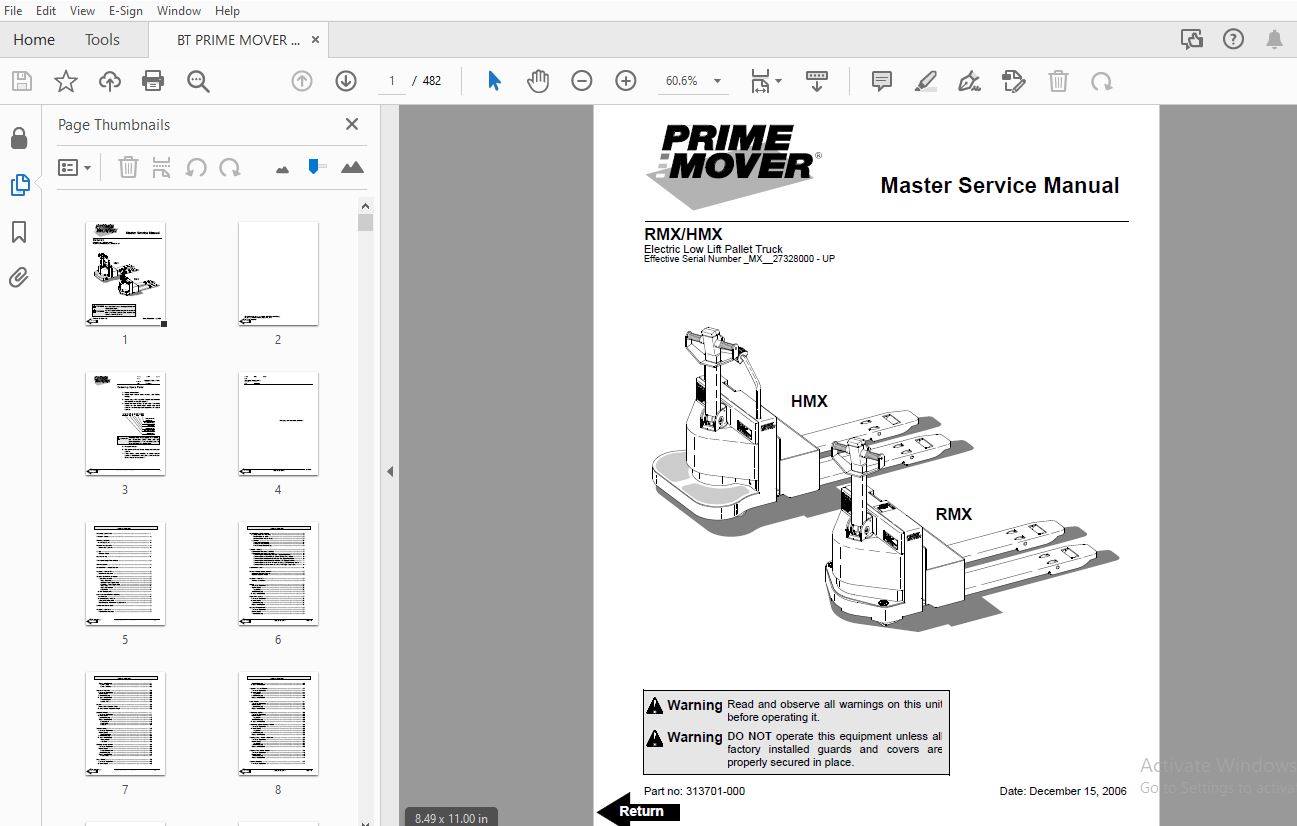1297x826 pixels.
Task: Print the document using the printer icon
Action: click(153, 81)
